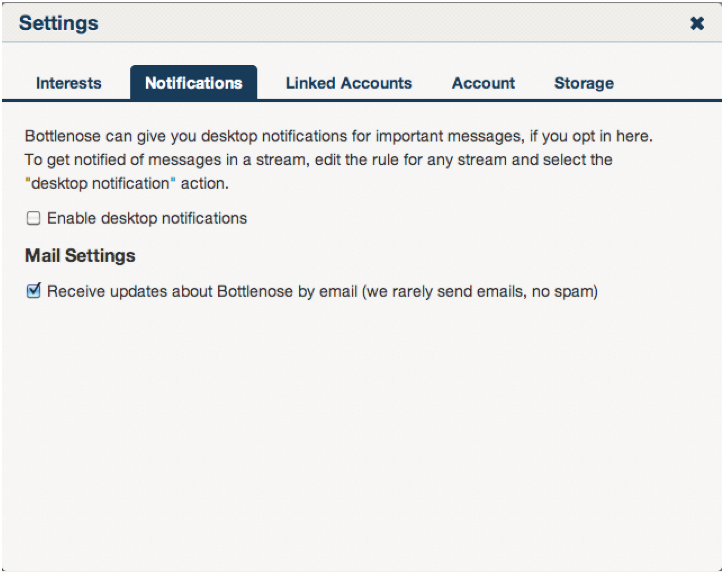Go to the Account tab
Image resolution: width=724 pixels, height=573 pixels.
point(483,83)
